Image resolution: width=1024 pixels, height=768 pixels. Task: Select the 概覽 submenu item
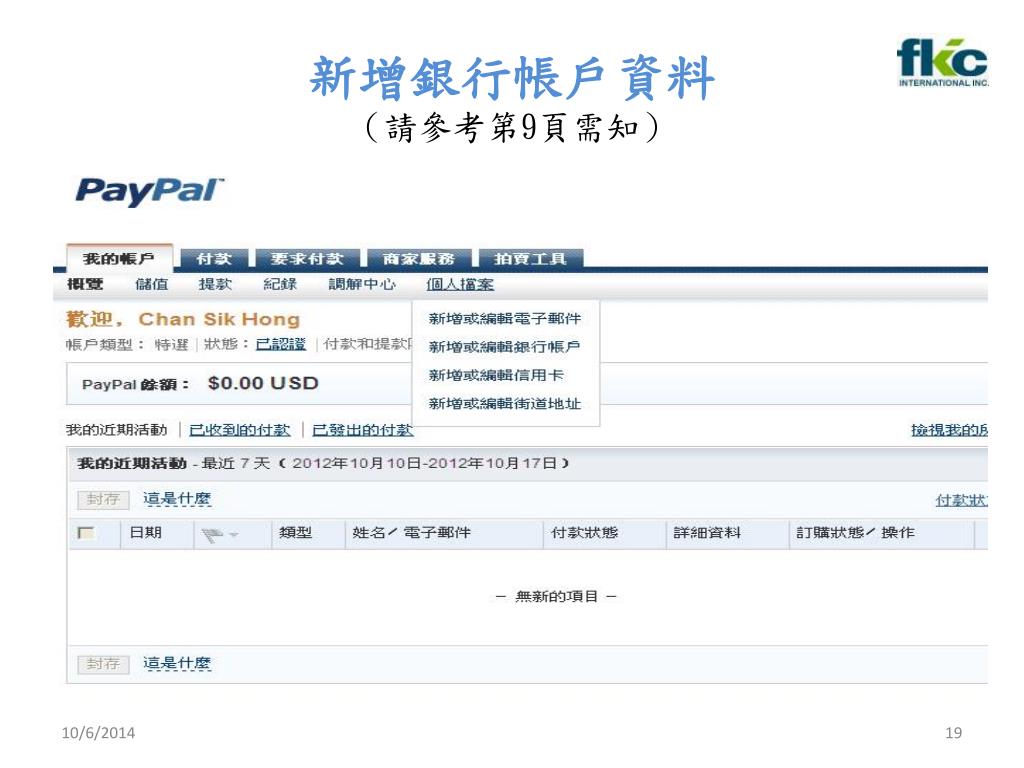pos(85,284)
